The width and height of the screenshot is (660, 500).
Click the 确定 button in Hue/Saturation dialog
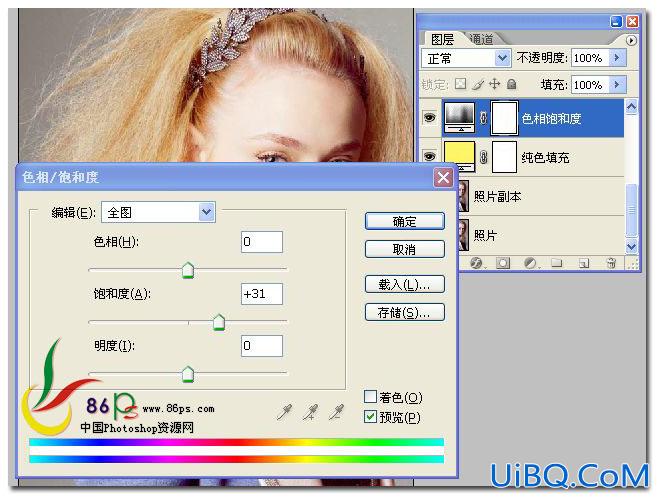(405, 221)
